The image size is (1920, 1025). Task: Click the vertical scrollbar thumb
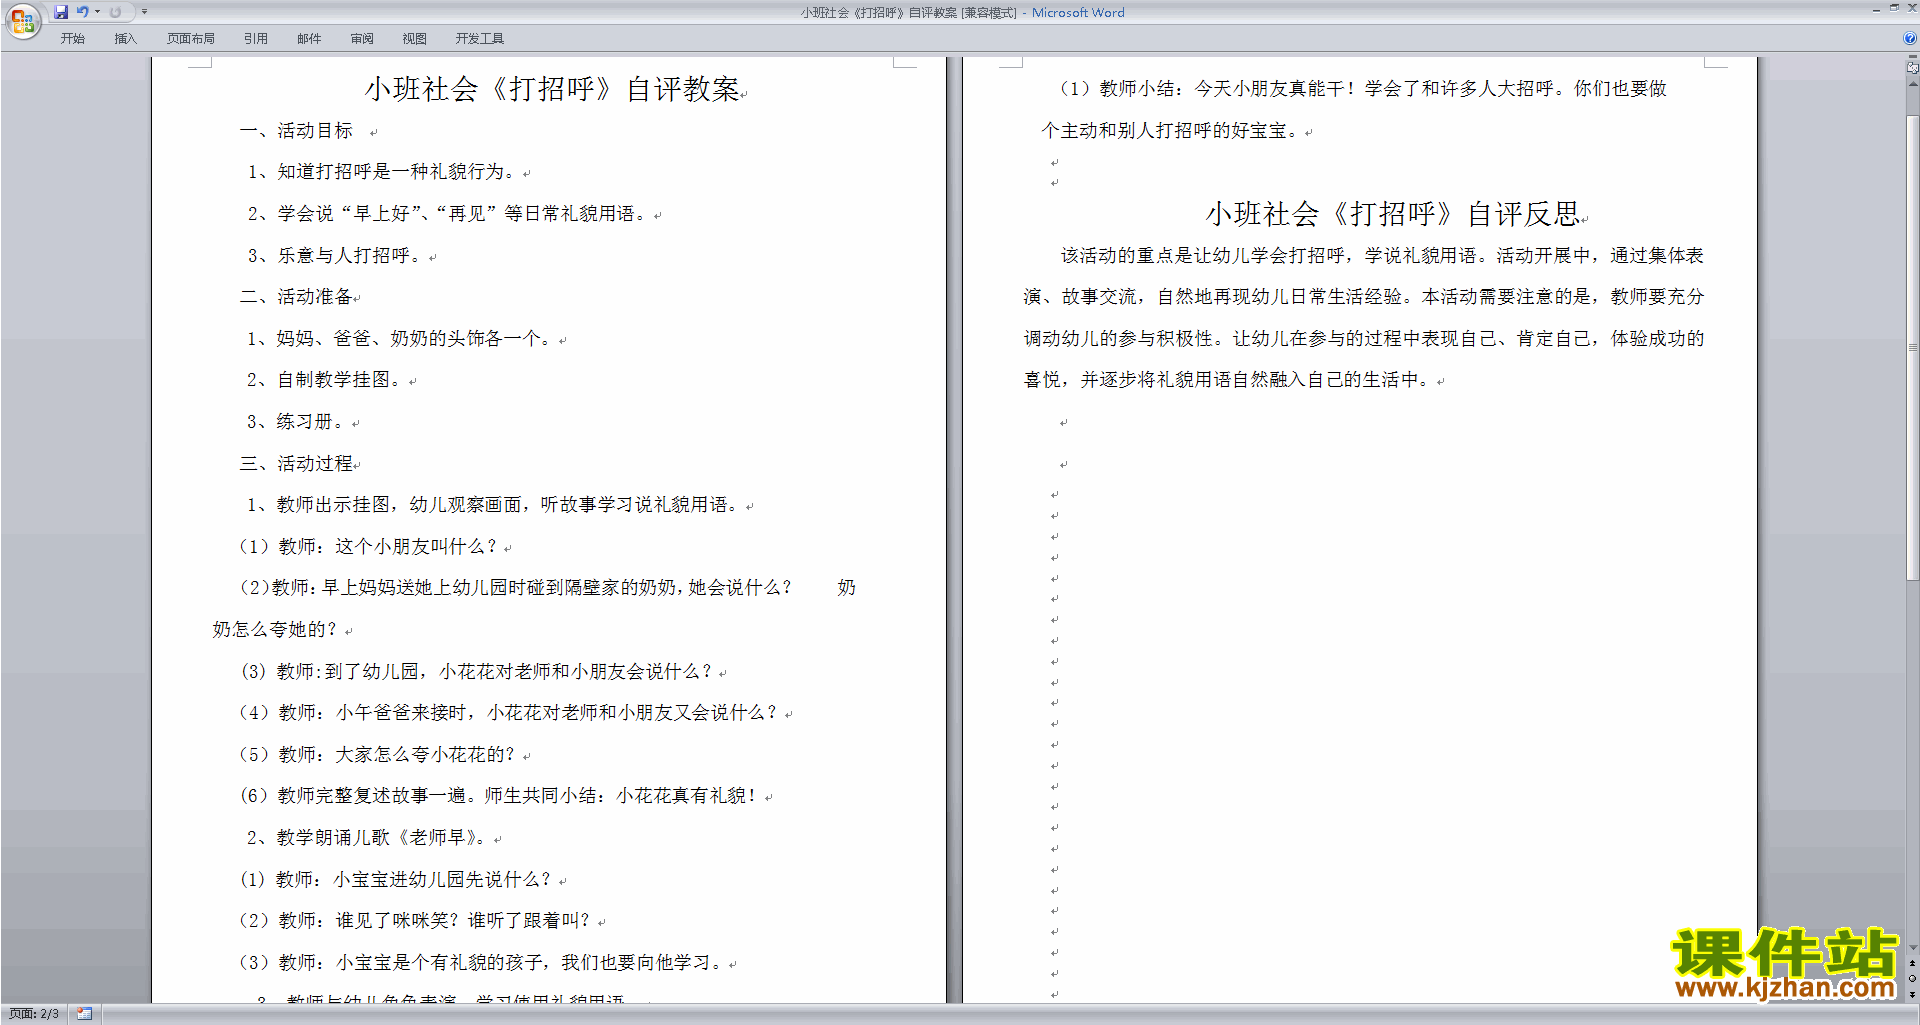coord(1912,347)
